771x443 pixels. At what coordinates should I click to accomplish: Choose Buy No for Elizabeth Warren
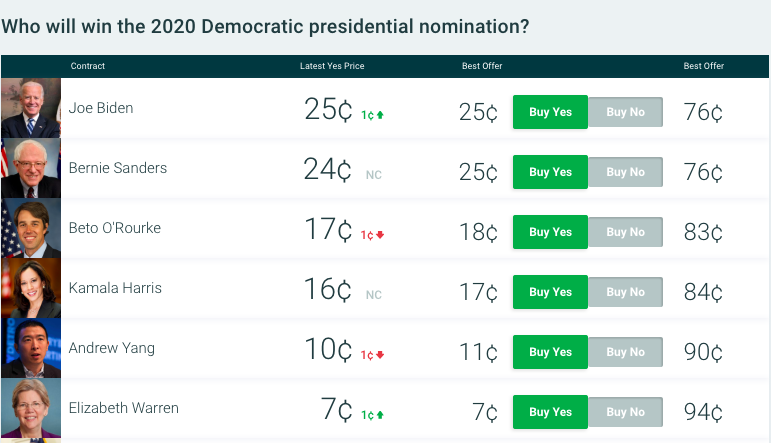tap(625, 412)
